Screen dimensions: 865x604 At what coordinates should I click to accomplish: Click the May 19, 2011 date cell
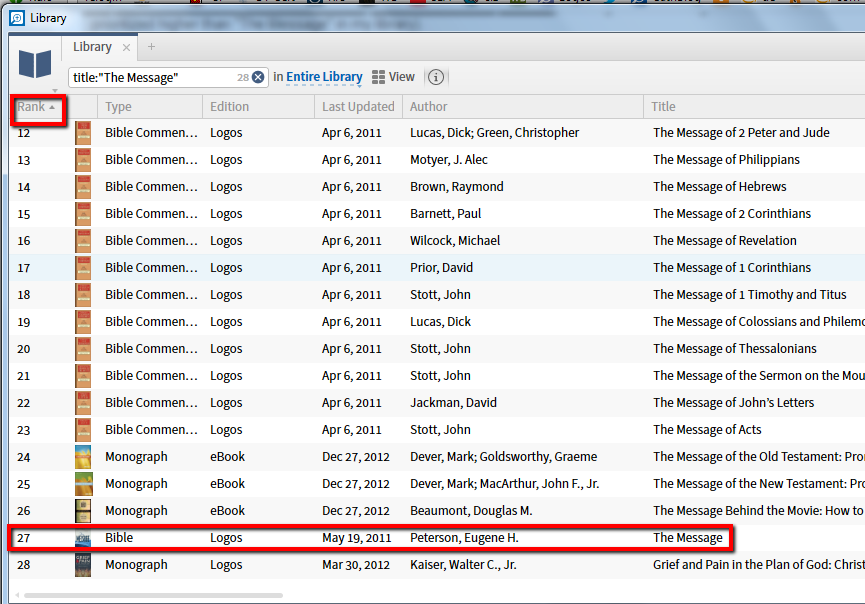[x=356, y=538]
